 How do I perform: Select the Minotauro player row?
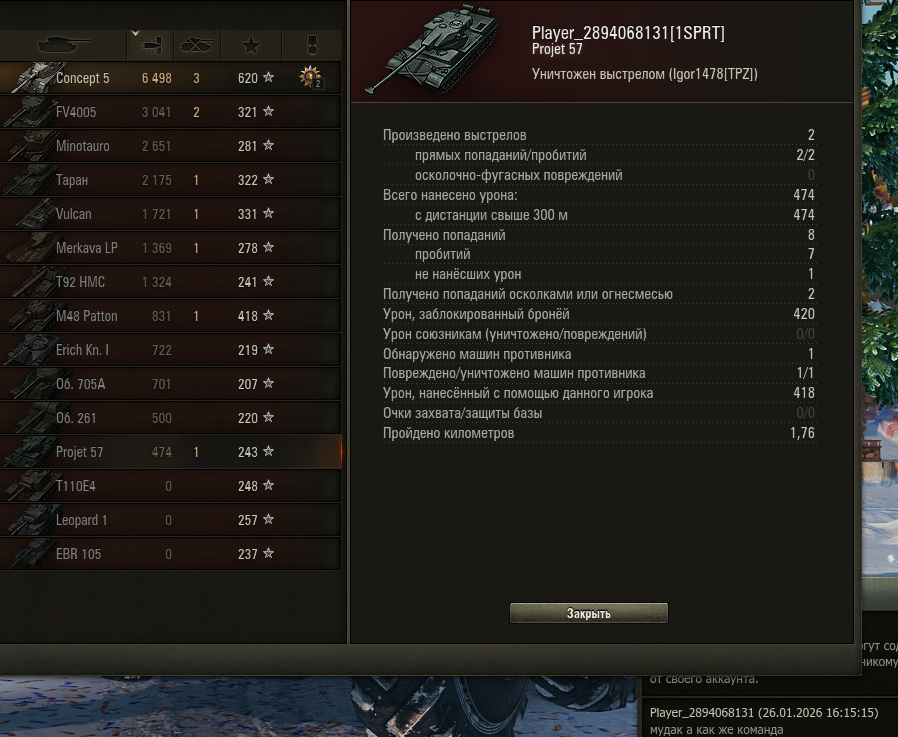[x=170, y=145]
